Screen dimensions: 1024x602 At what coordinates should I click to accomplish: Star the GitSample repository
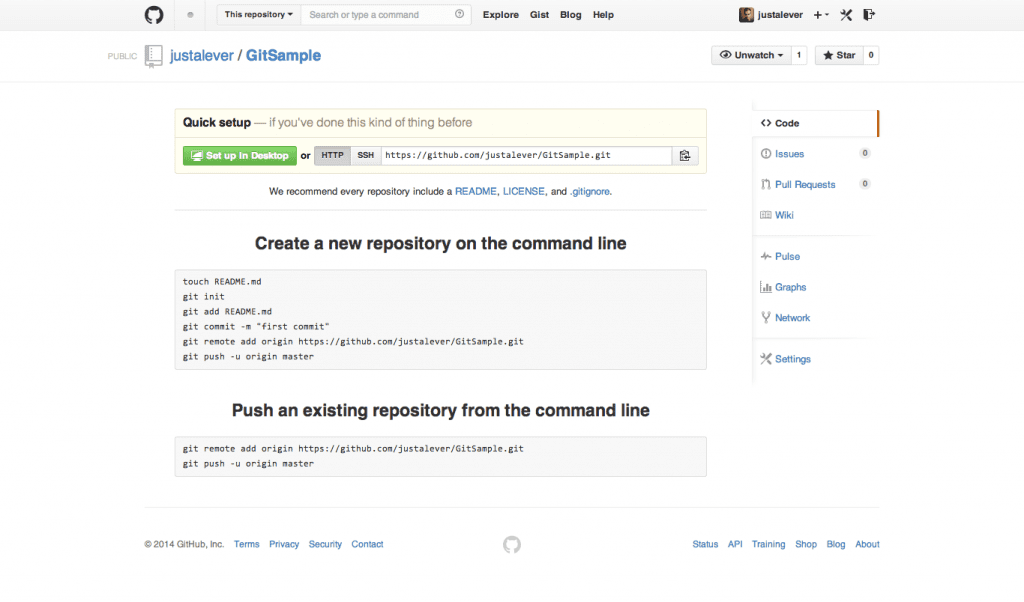point(838,55)
